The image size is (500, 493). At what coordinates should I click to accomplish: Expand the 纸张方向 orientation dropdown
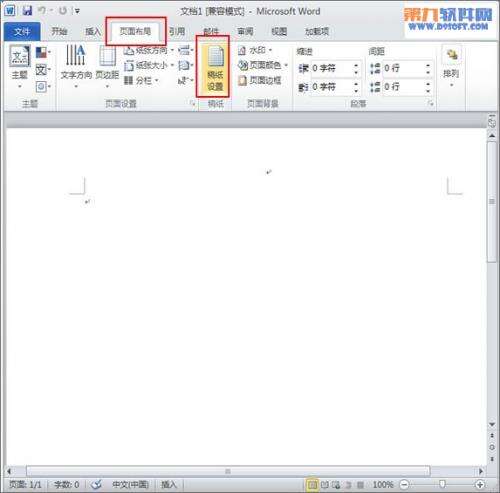[149, 50]
